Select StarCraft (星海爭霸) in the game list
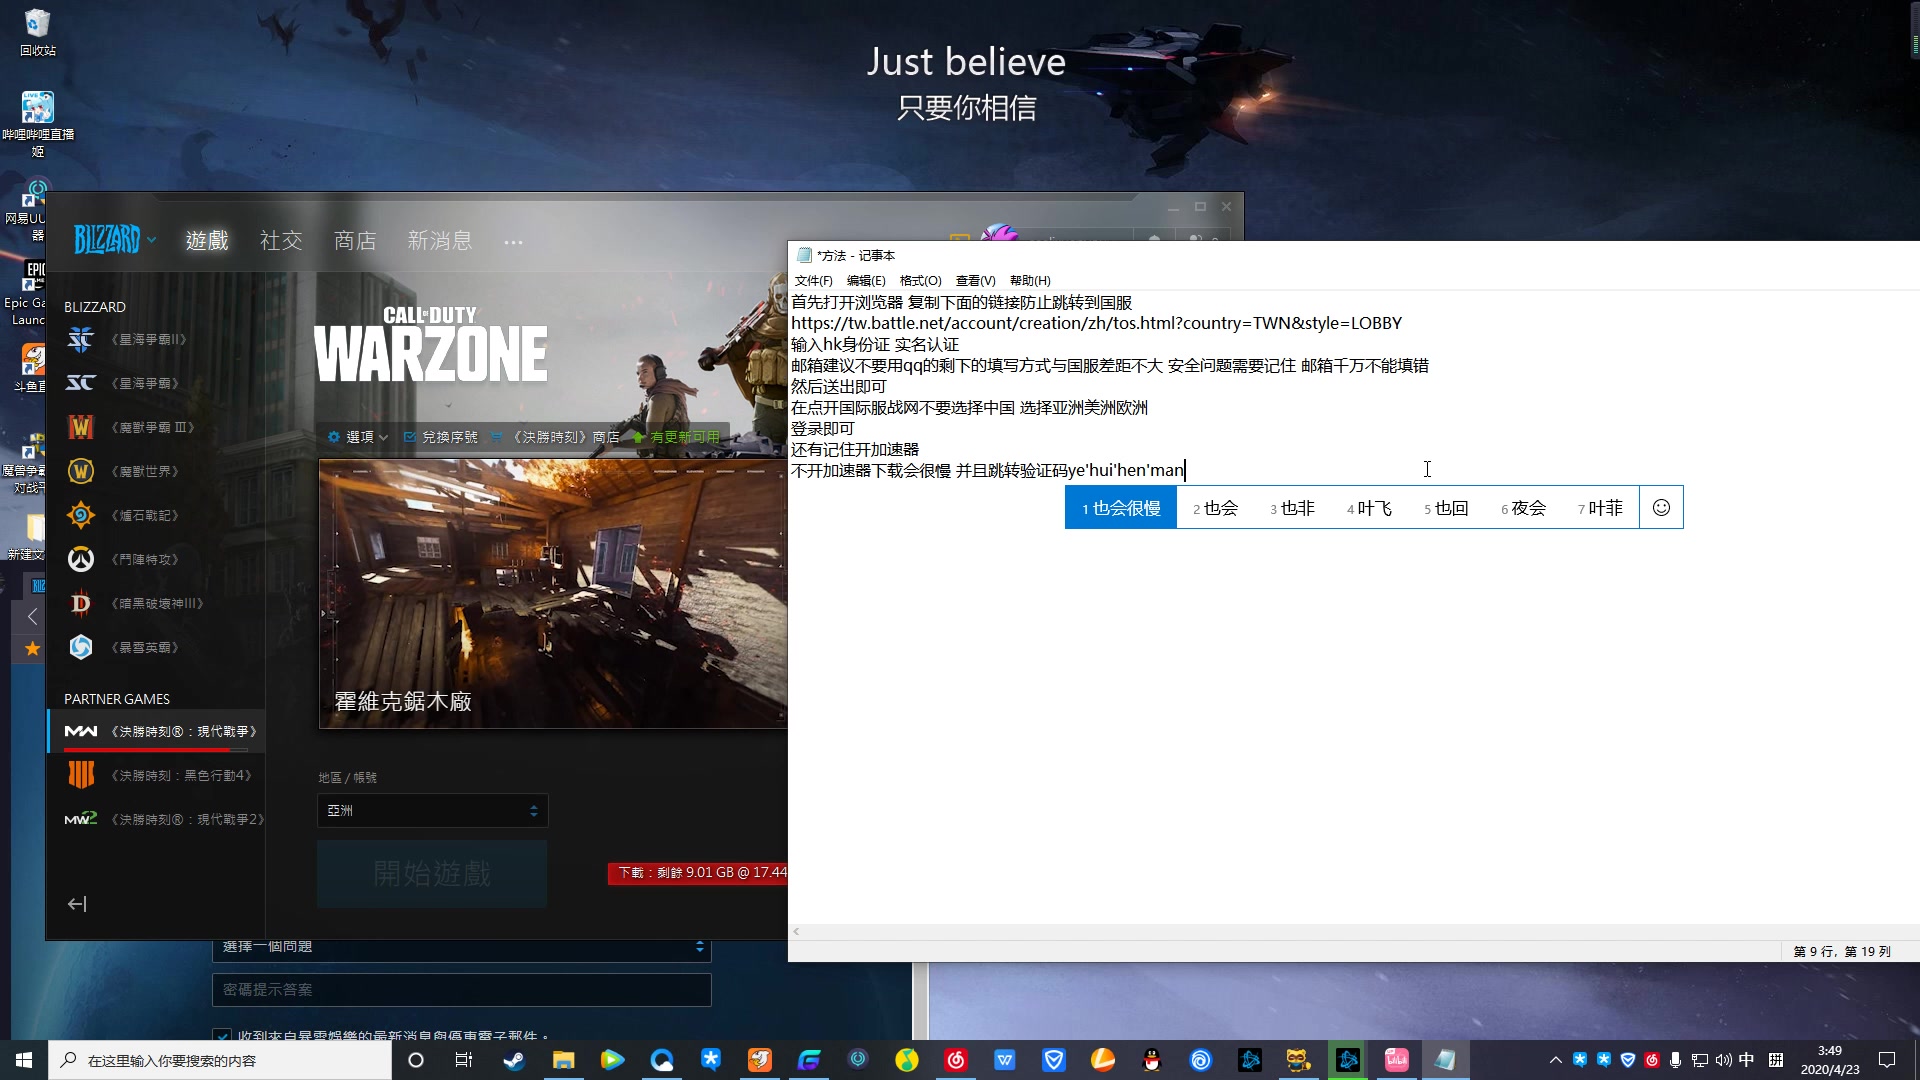Image resolution: width=1920 pixels, height=1080 pixels. 123,383
